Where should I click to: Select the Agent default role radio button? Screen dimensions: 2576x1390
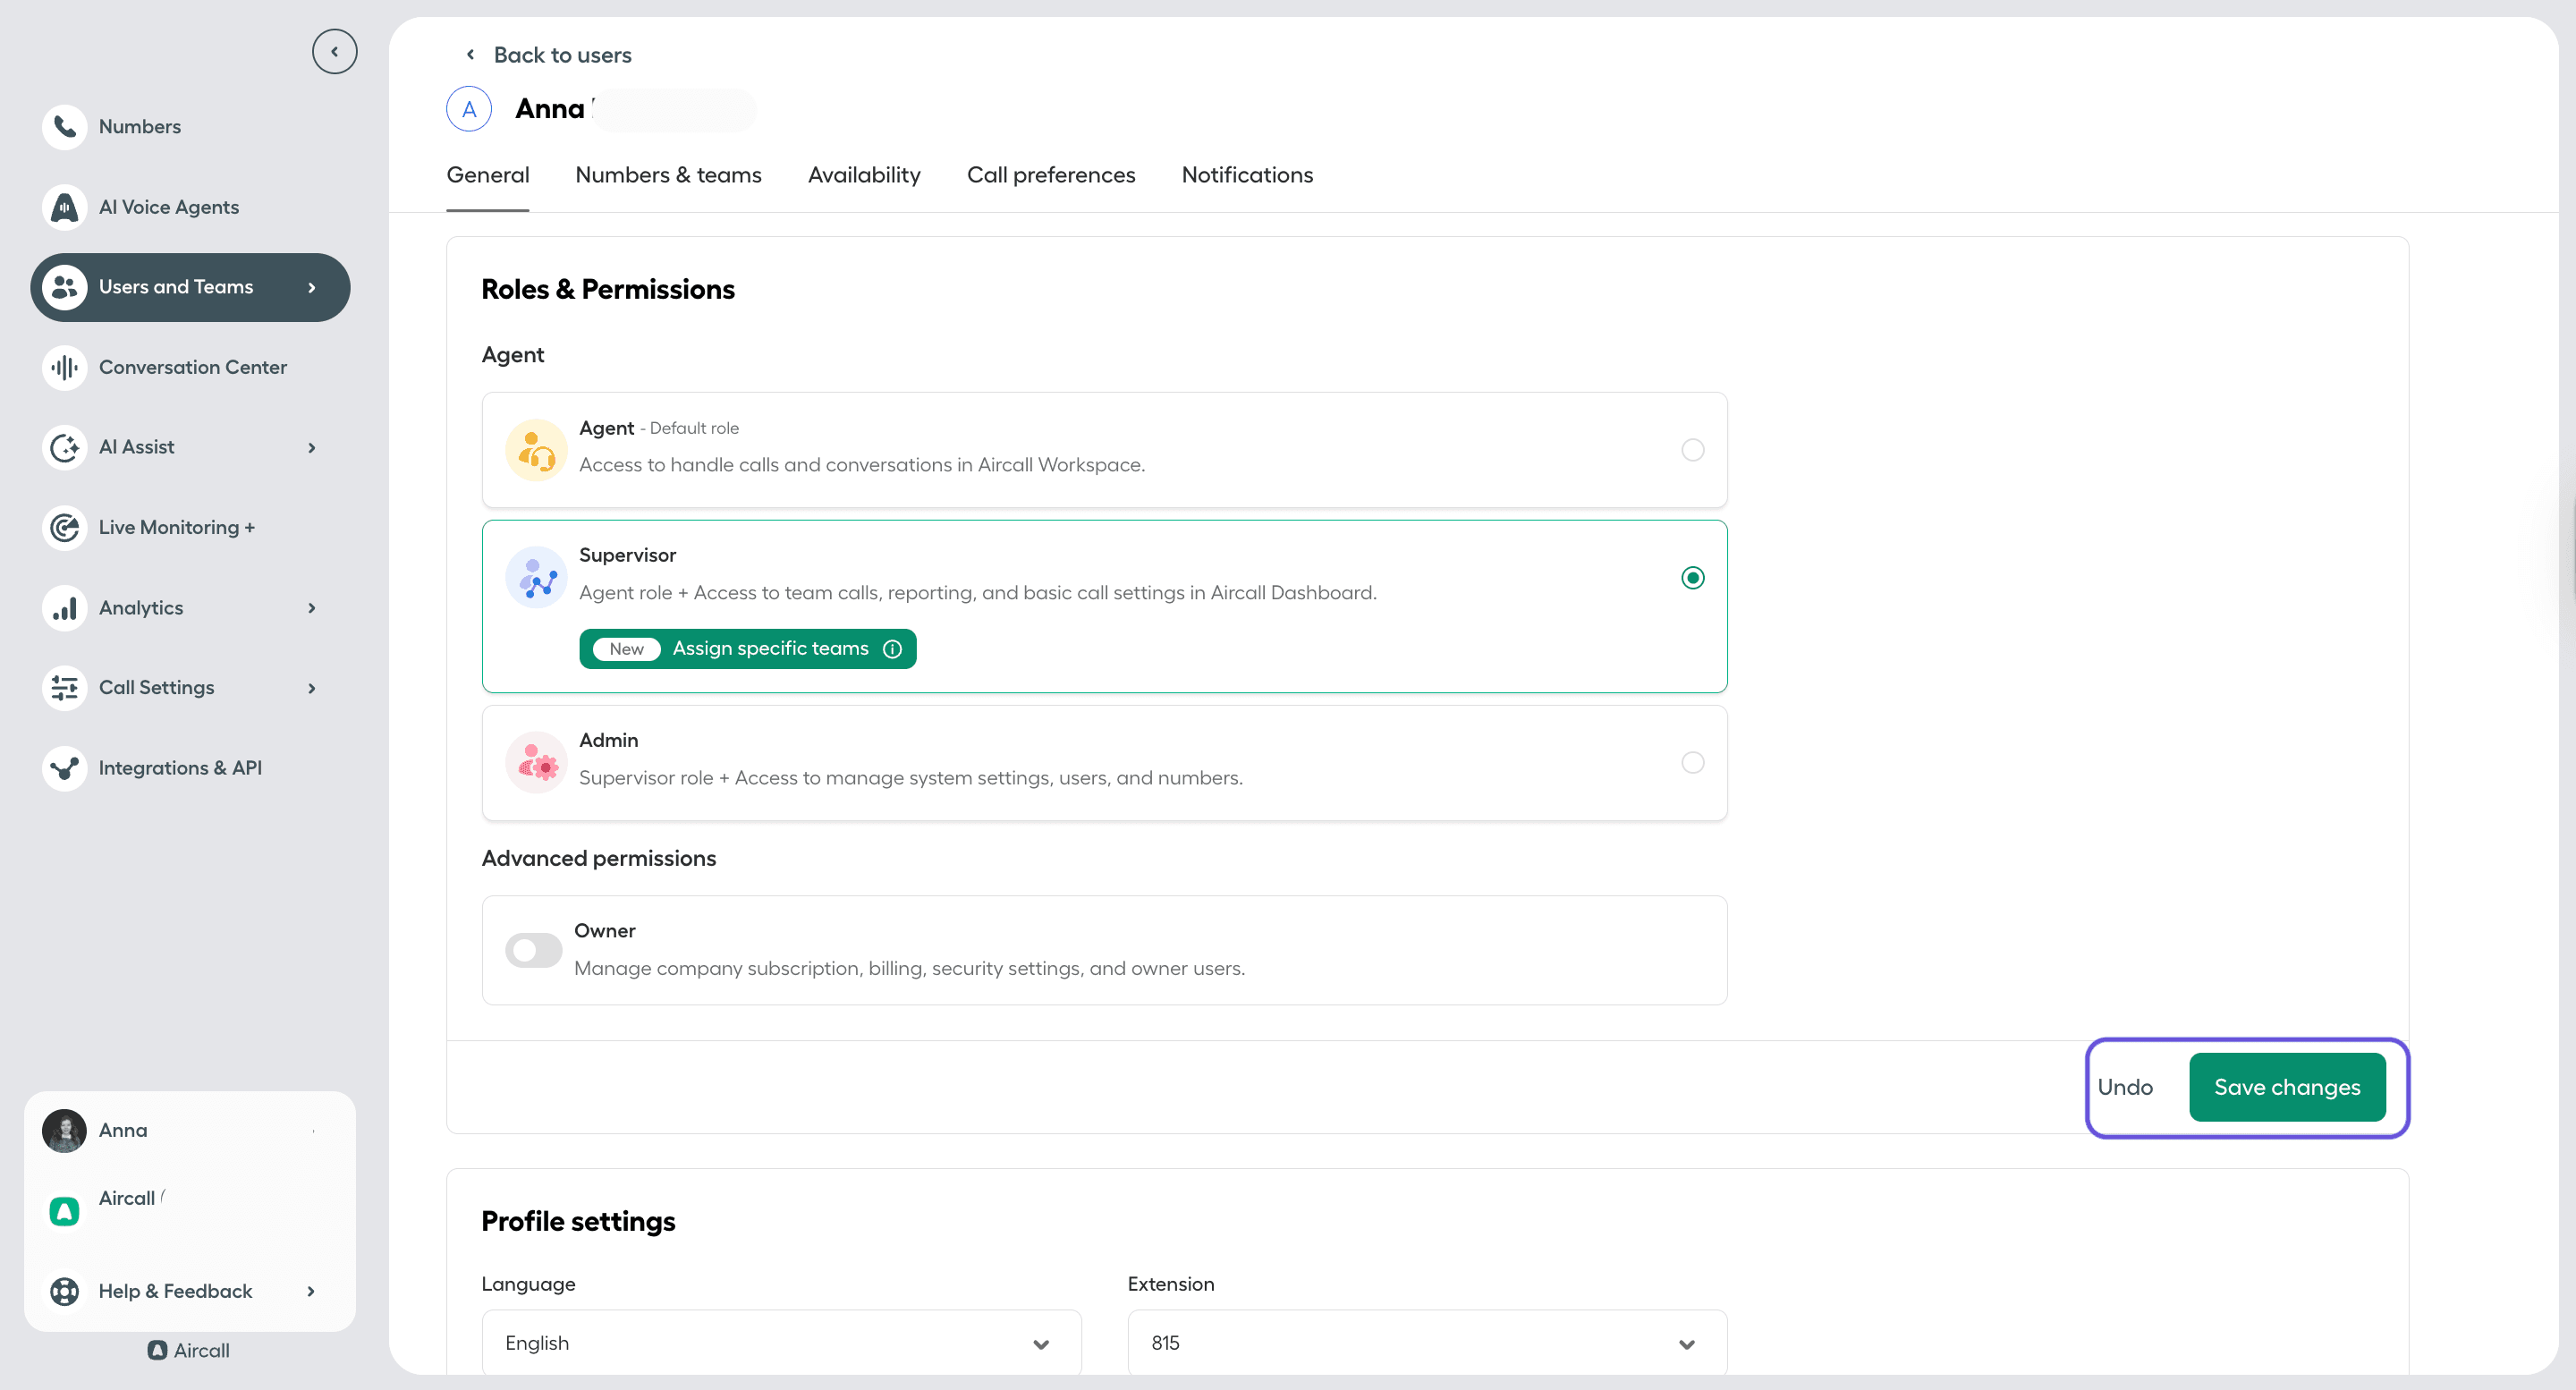coord(1692,450)
